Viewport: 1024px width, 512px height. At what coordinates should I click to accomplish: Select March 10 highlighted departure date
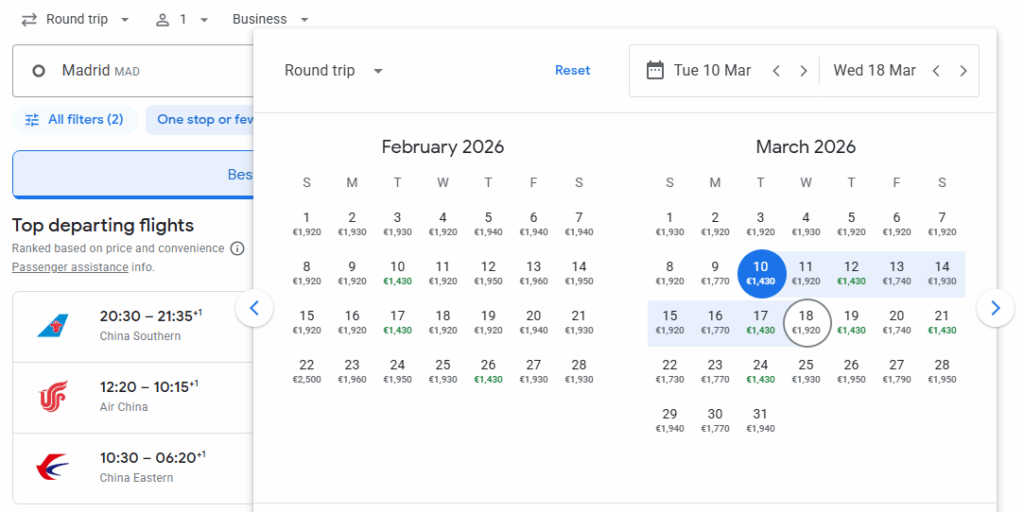[x=761, y=274]
